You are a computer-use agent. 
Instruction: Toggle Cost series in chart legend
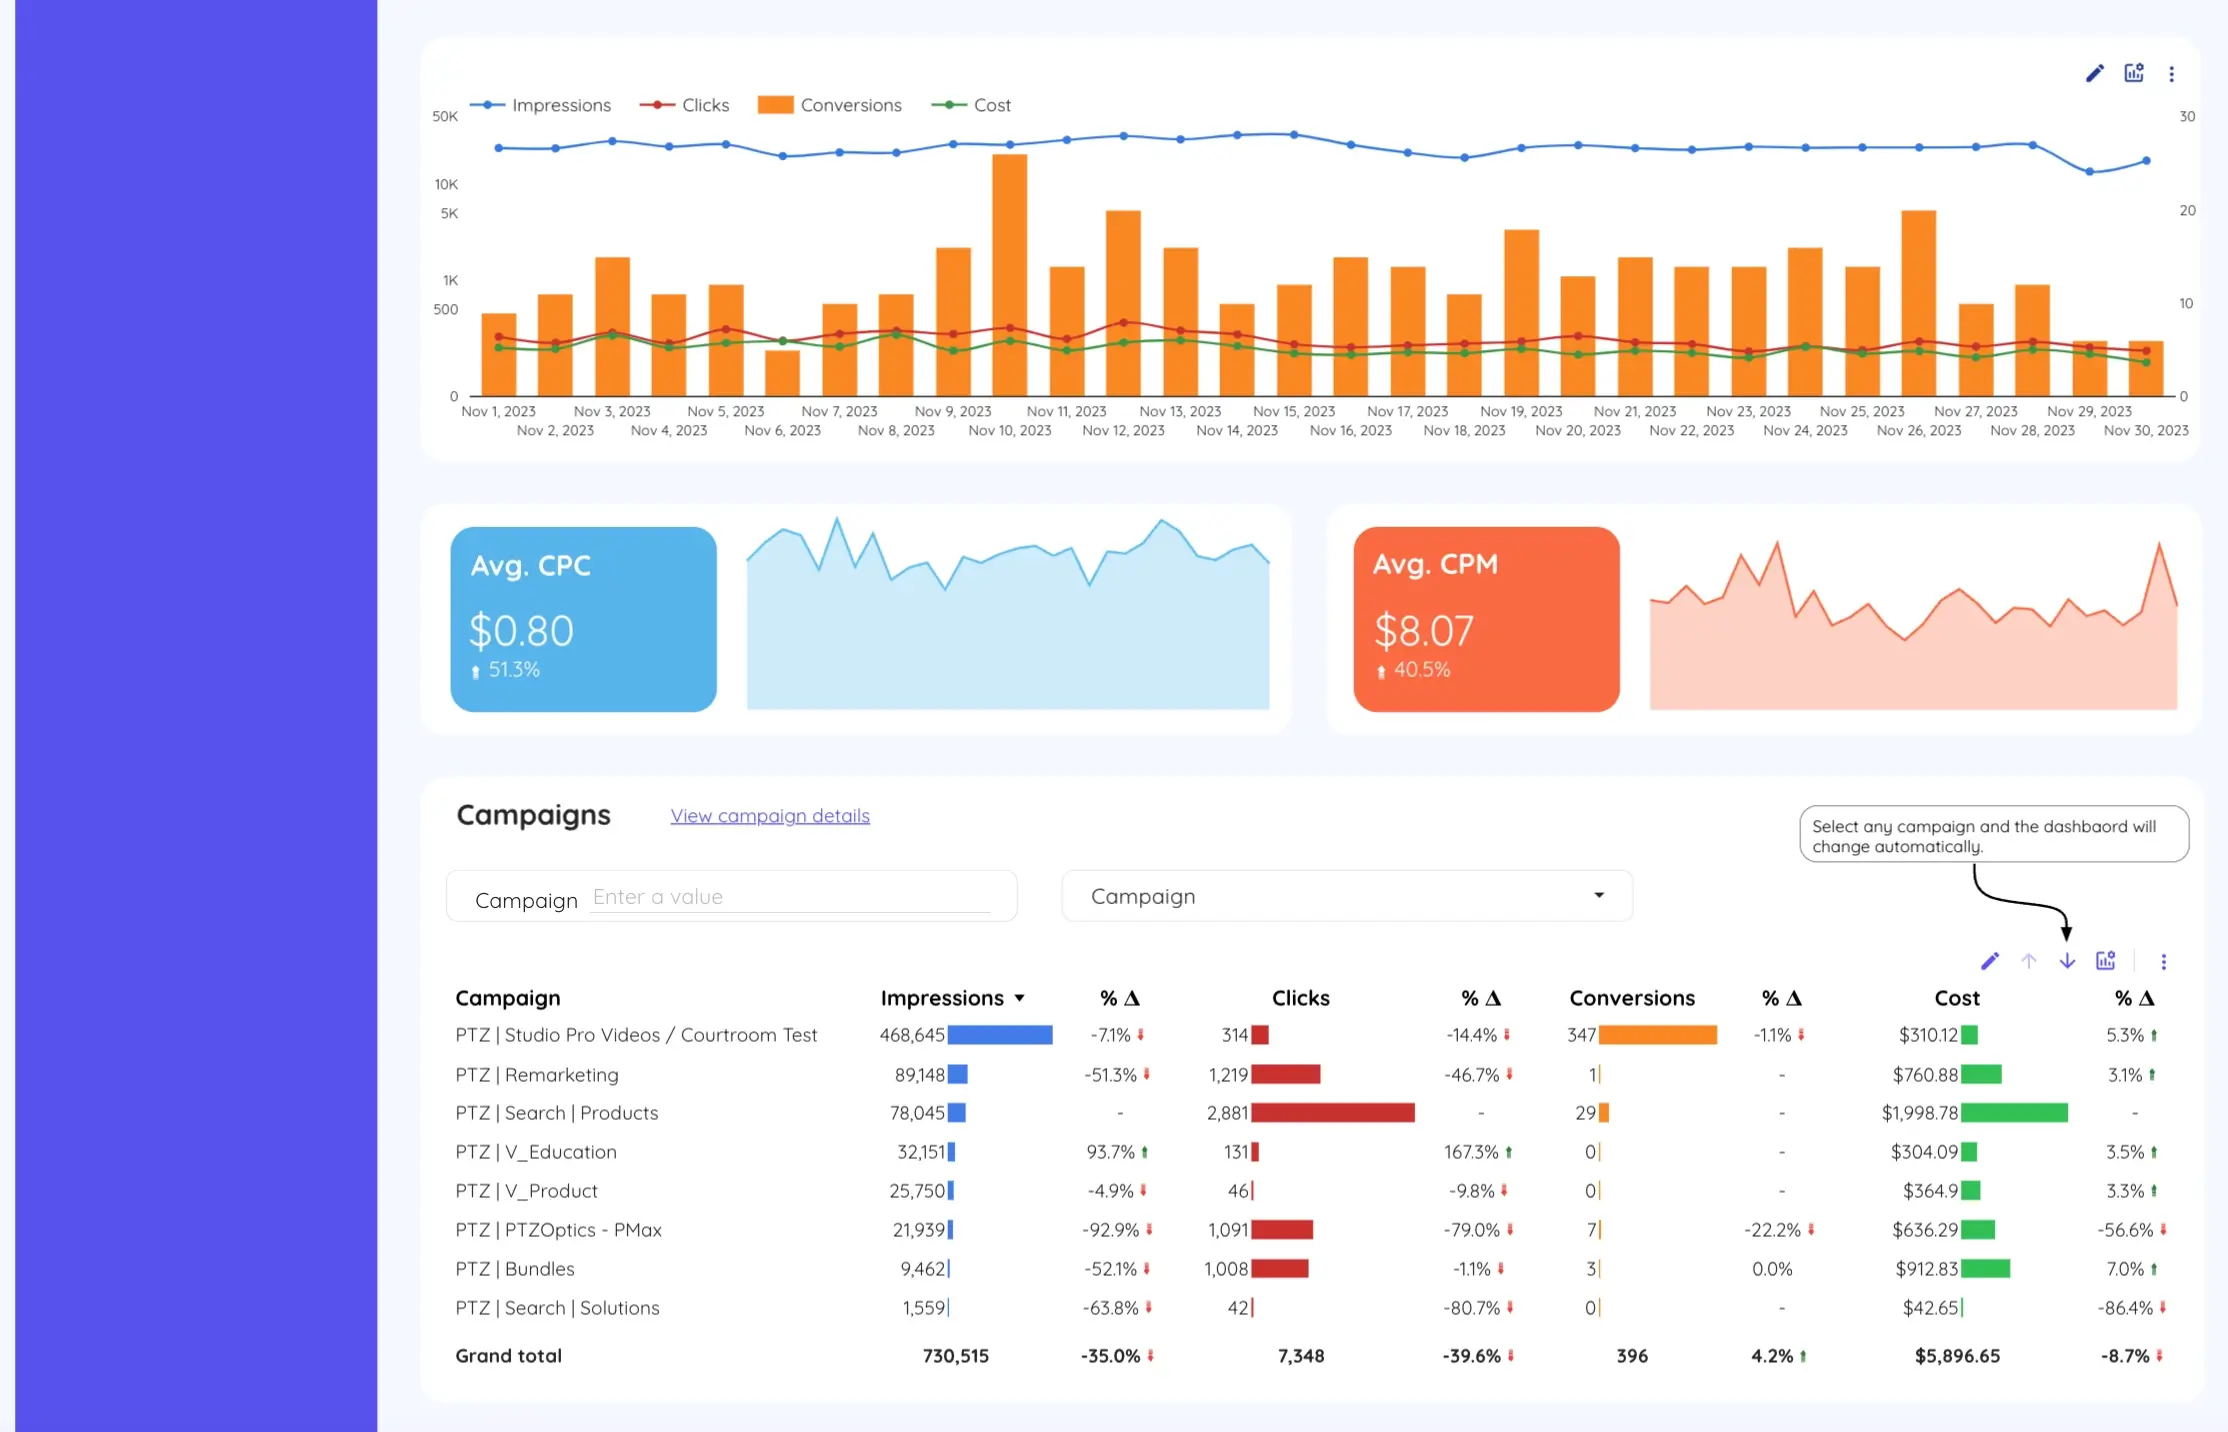(971, 105)
